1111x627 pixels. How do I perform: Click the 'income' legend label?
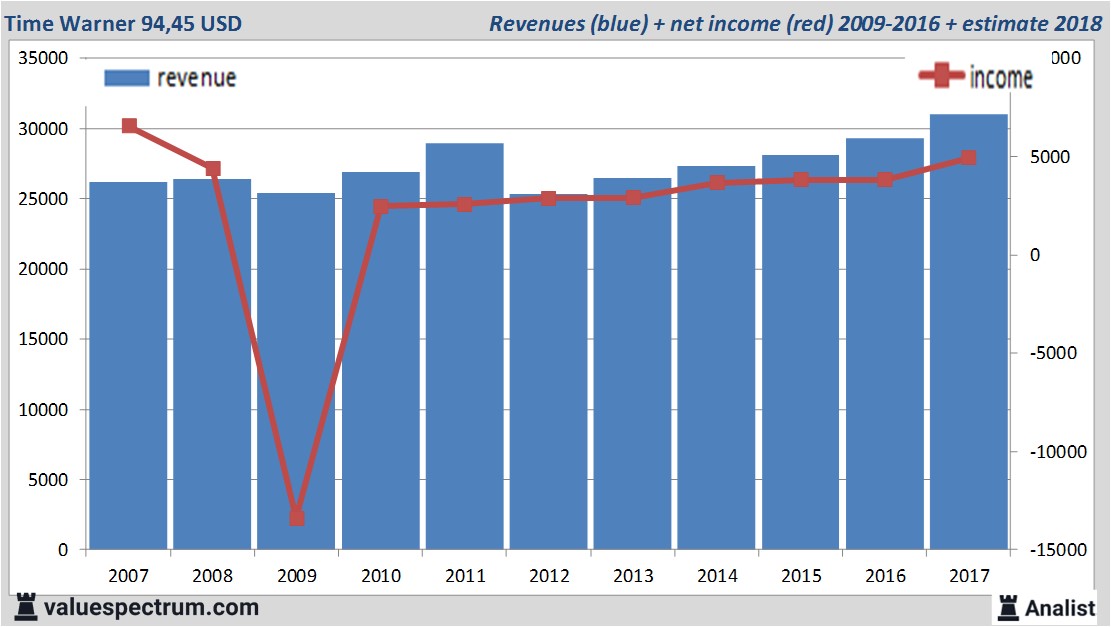pyautogui.click(x=1001, y=77)
